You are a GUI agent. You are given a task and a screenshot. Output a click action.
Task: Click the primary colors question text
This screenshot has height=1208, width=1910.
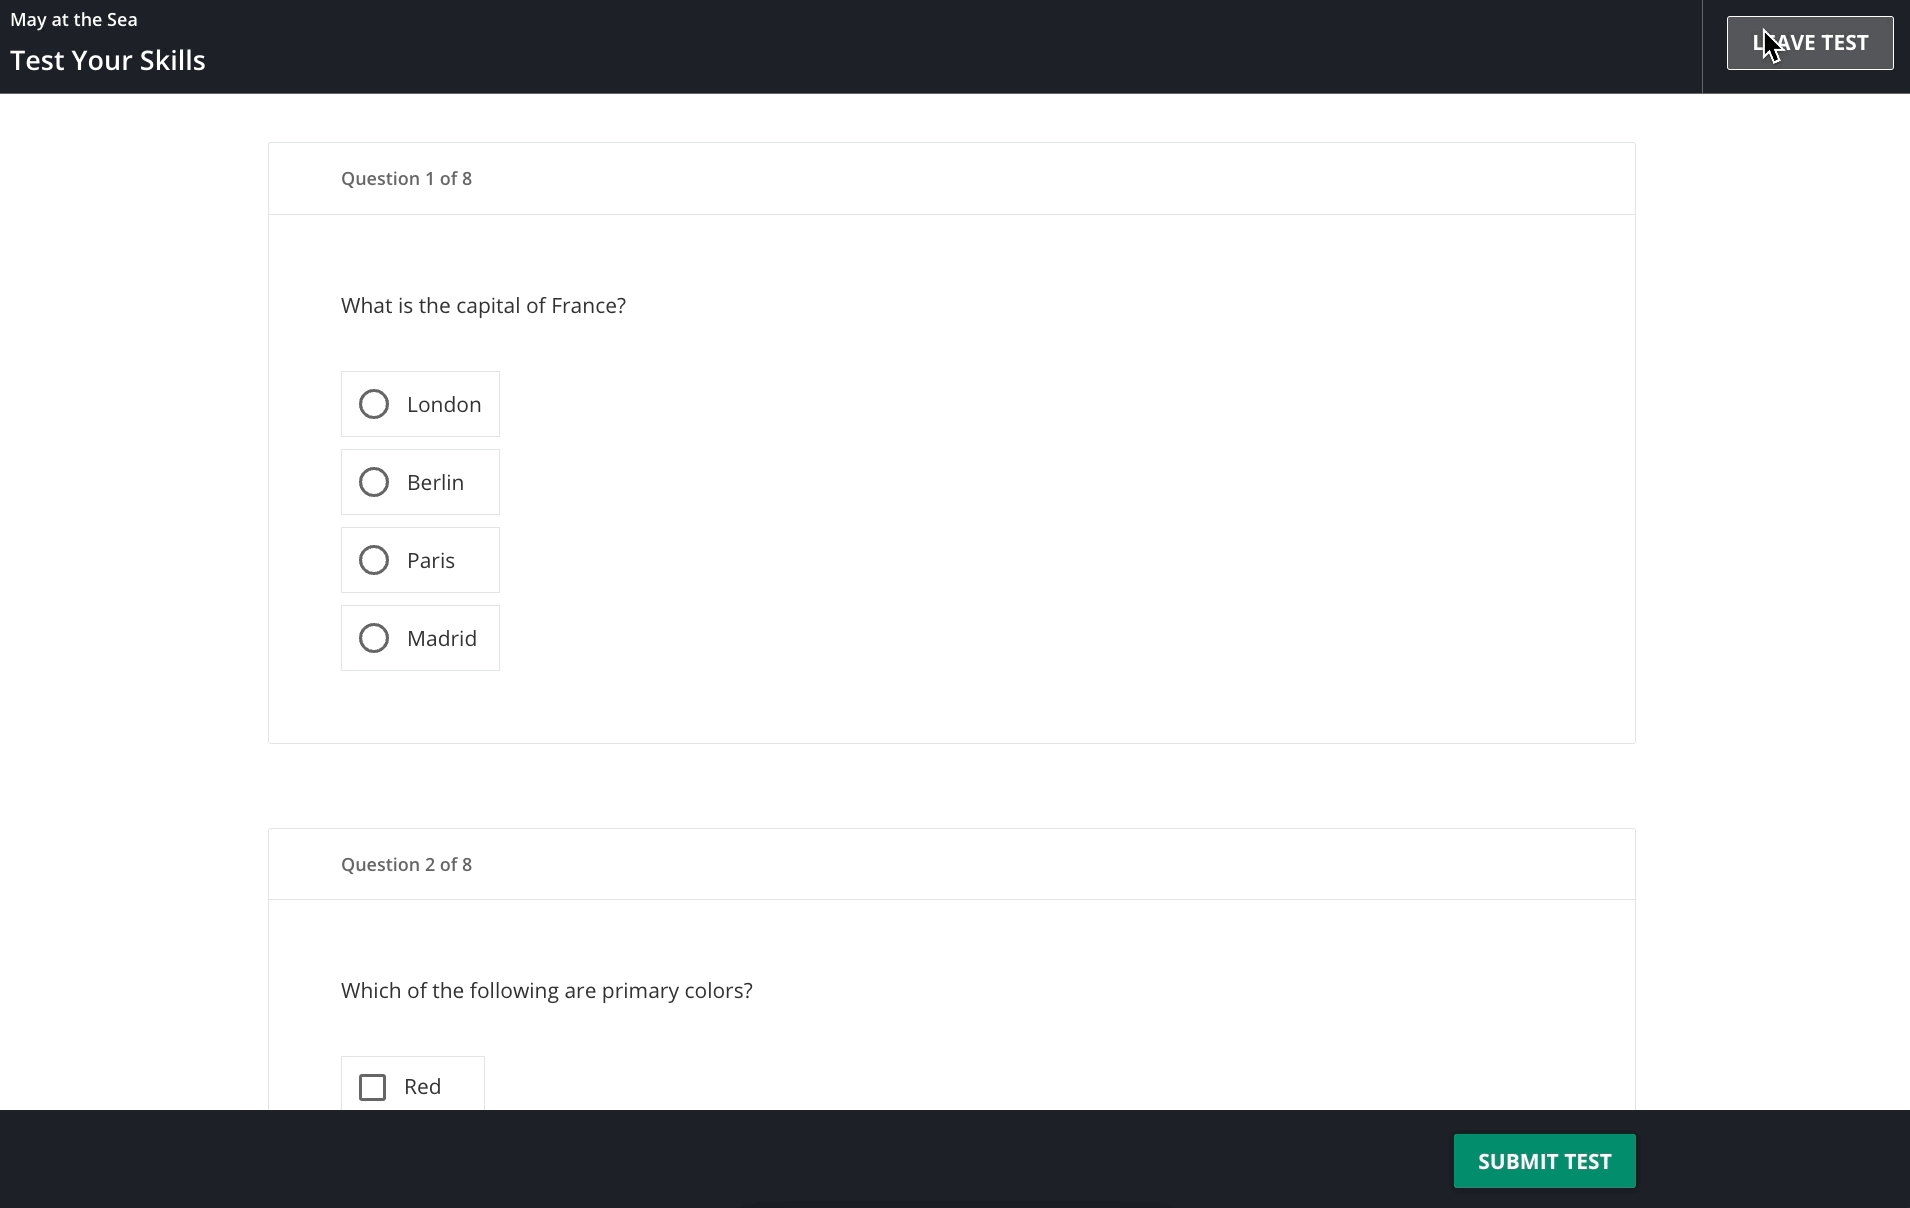[546, 990]
